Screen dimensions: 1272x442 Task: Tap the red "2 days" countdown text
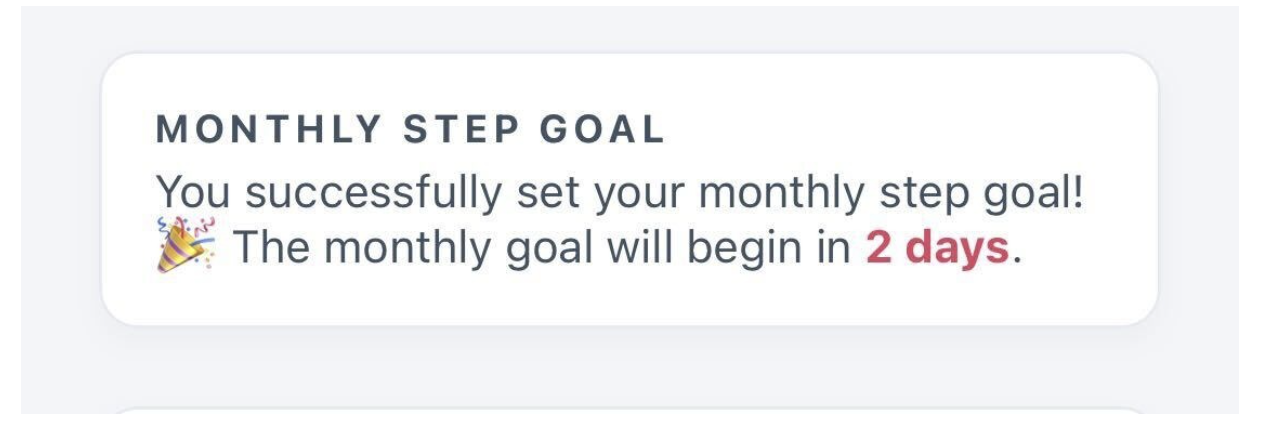(937, 247)
